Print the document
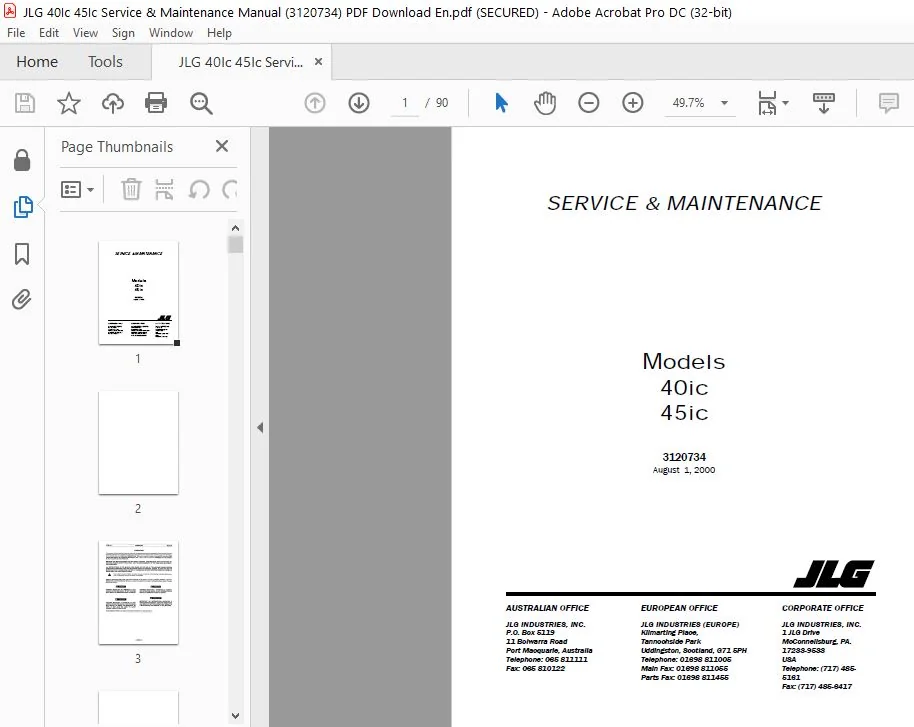 pos(156,103)
